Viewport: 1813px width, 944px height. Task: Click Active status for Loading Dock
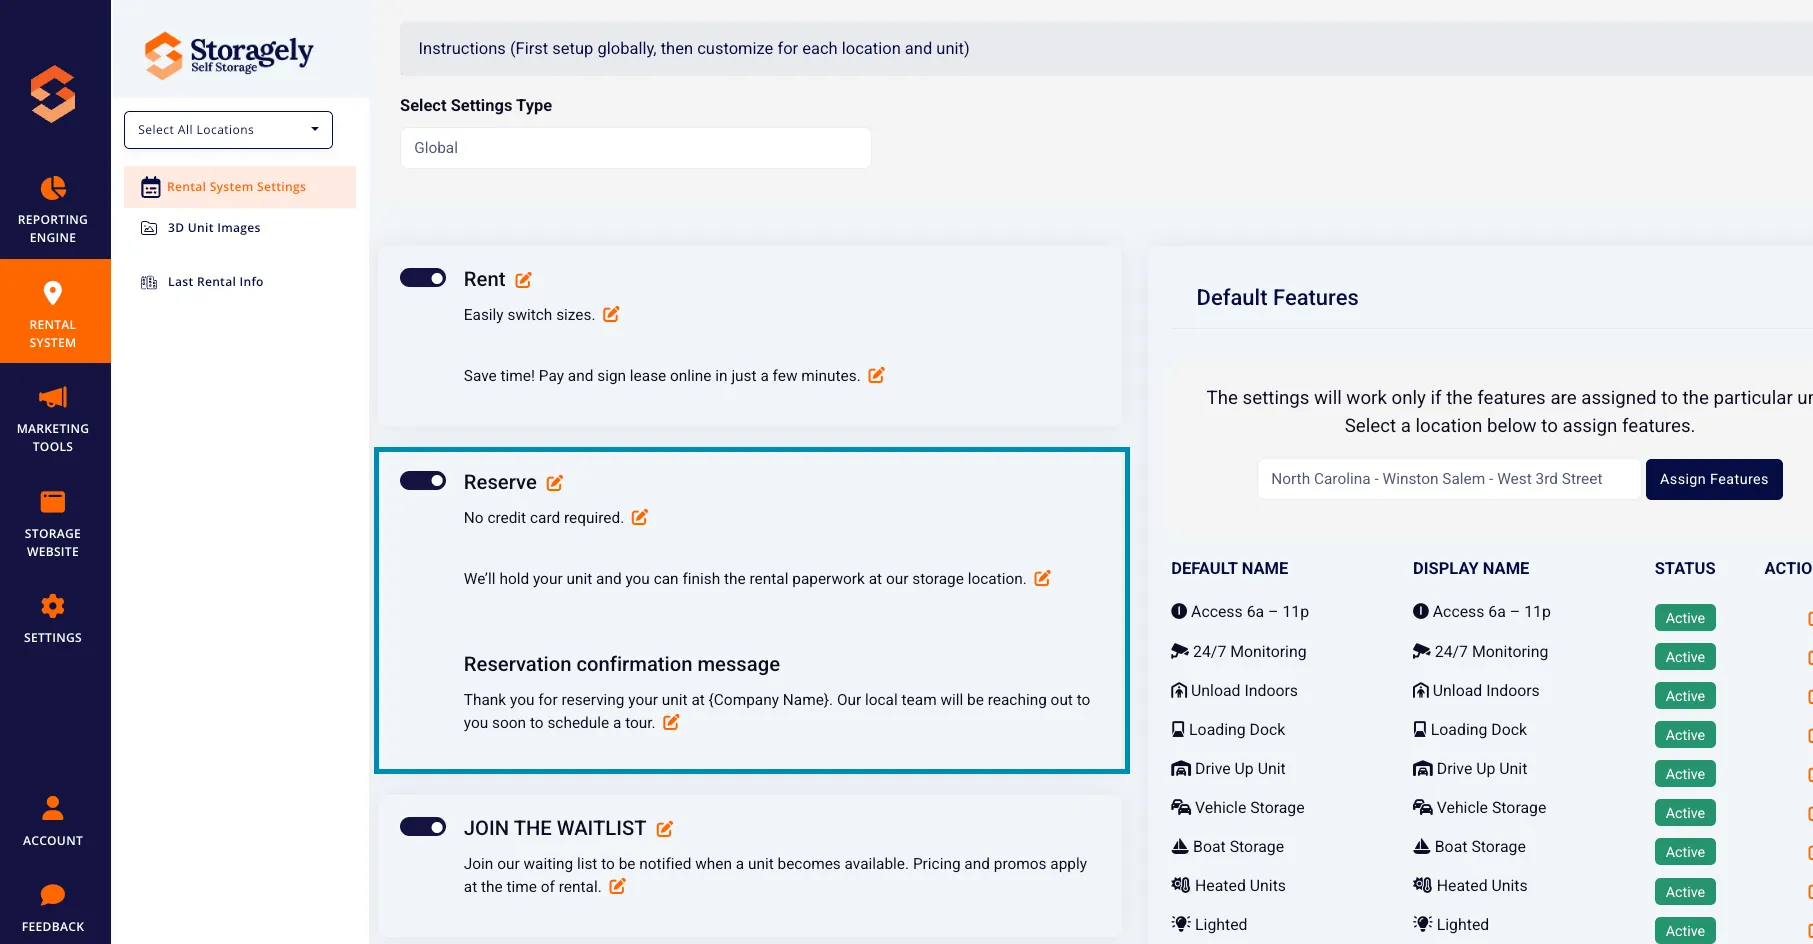point(1685,735)
